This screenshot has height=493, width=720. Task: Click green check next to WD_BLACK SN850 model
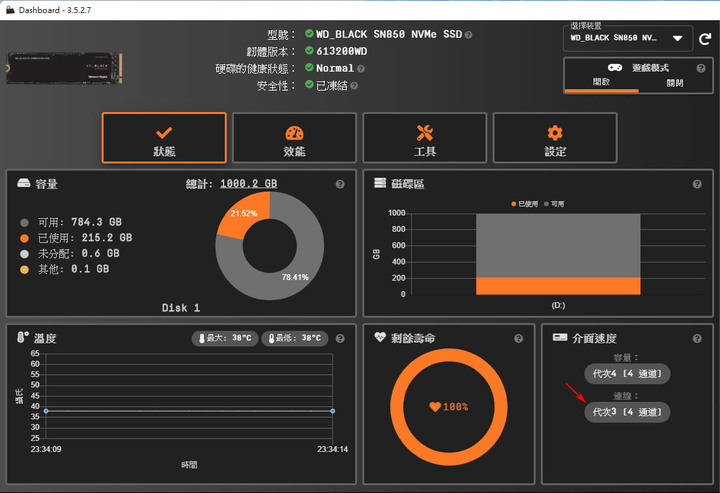(309, 34)
